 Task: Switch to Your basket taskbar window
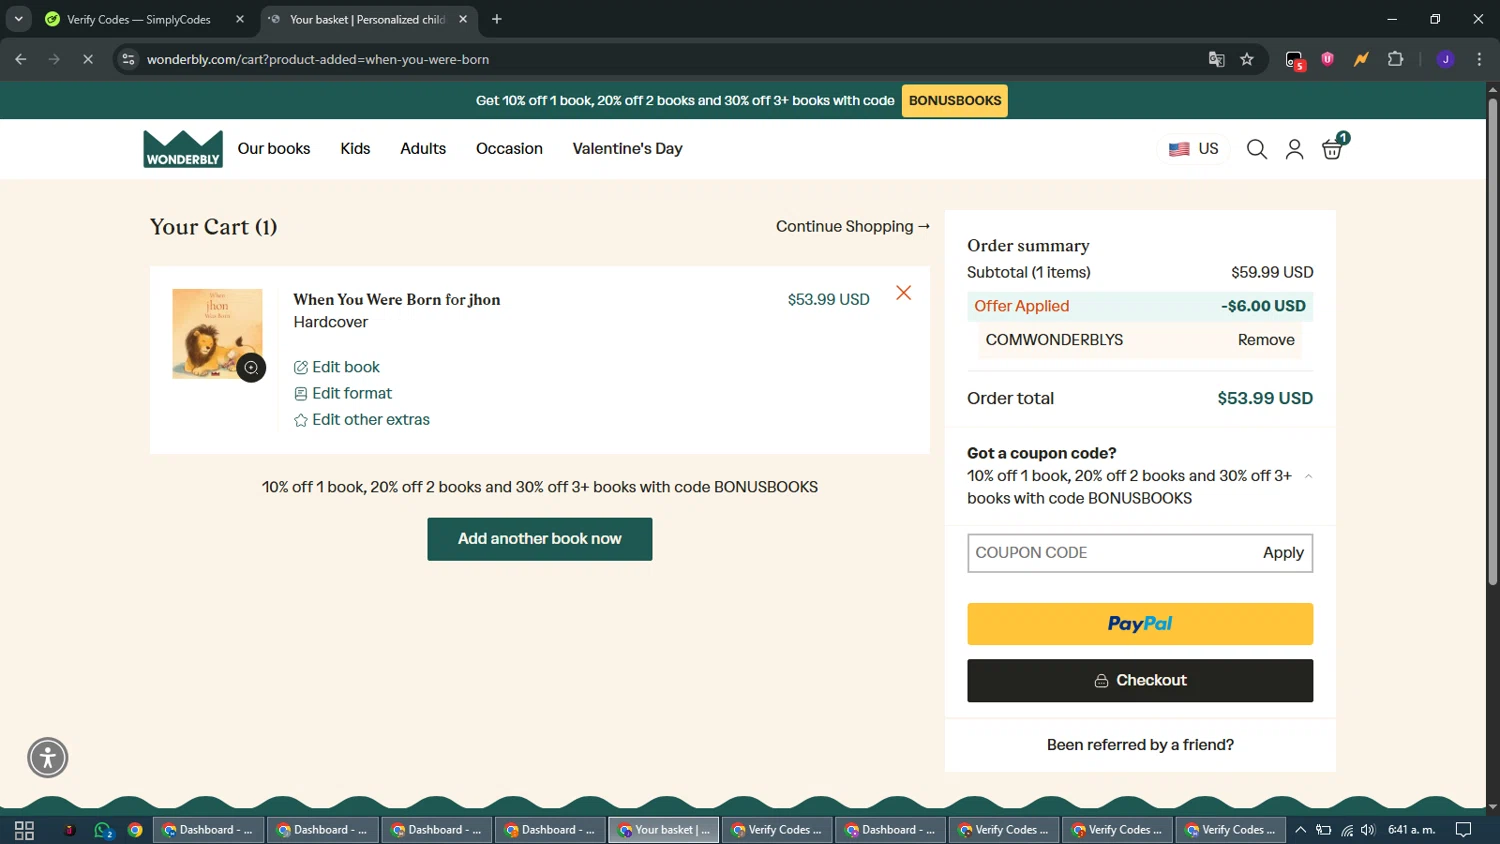(664, 830)
